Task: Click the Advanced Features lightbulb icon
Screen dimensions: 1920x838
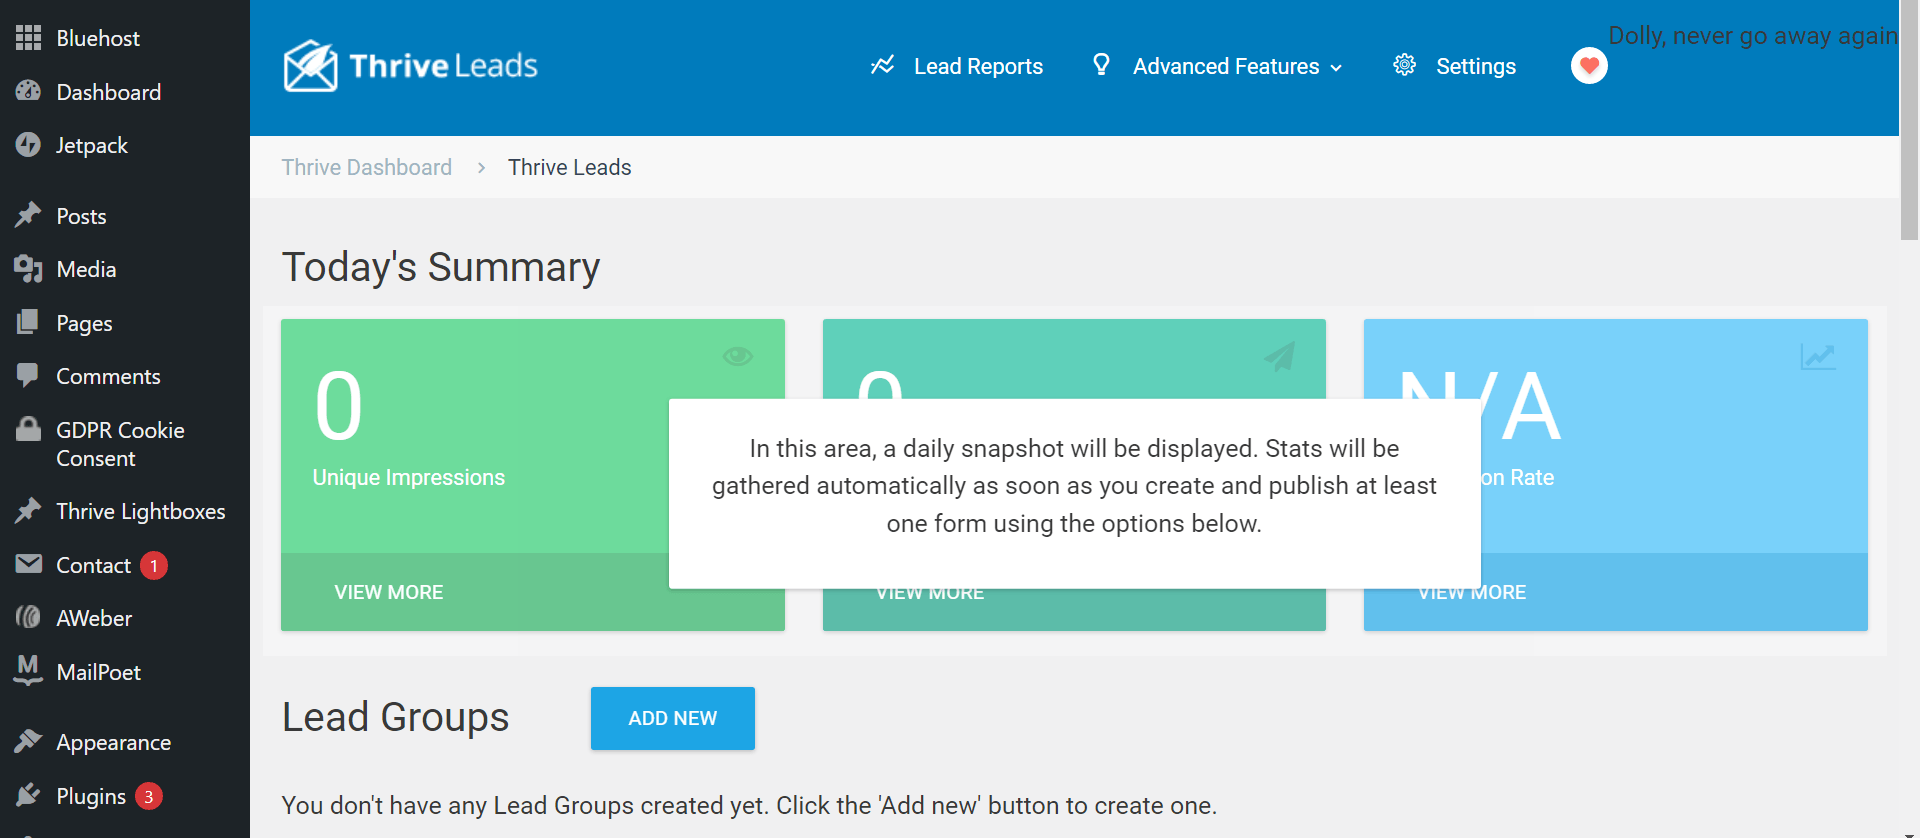Action: coord(1101,65)
